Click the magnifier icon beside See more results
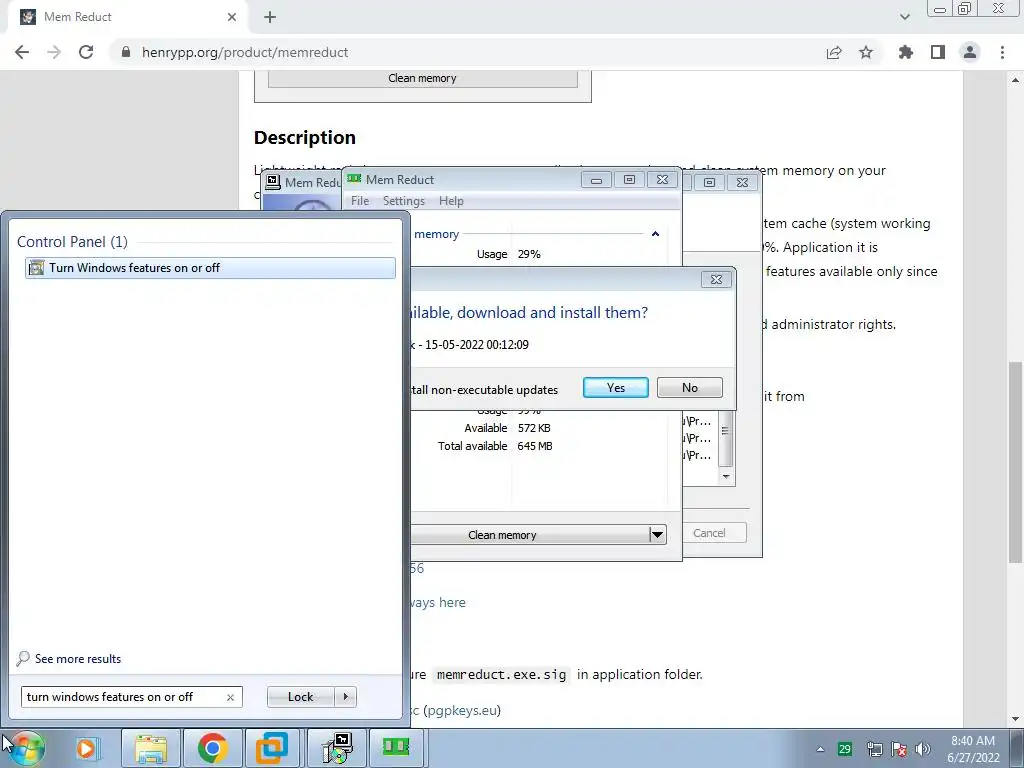 tap(23, 658)
